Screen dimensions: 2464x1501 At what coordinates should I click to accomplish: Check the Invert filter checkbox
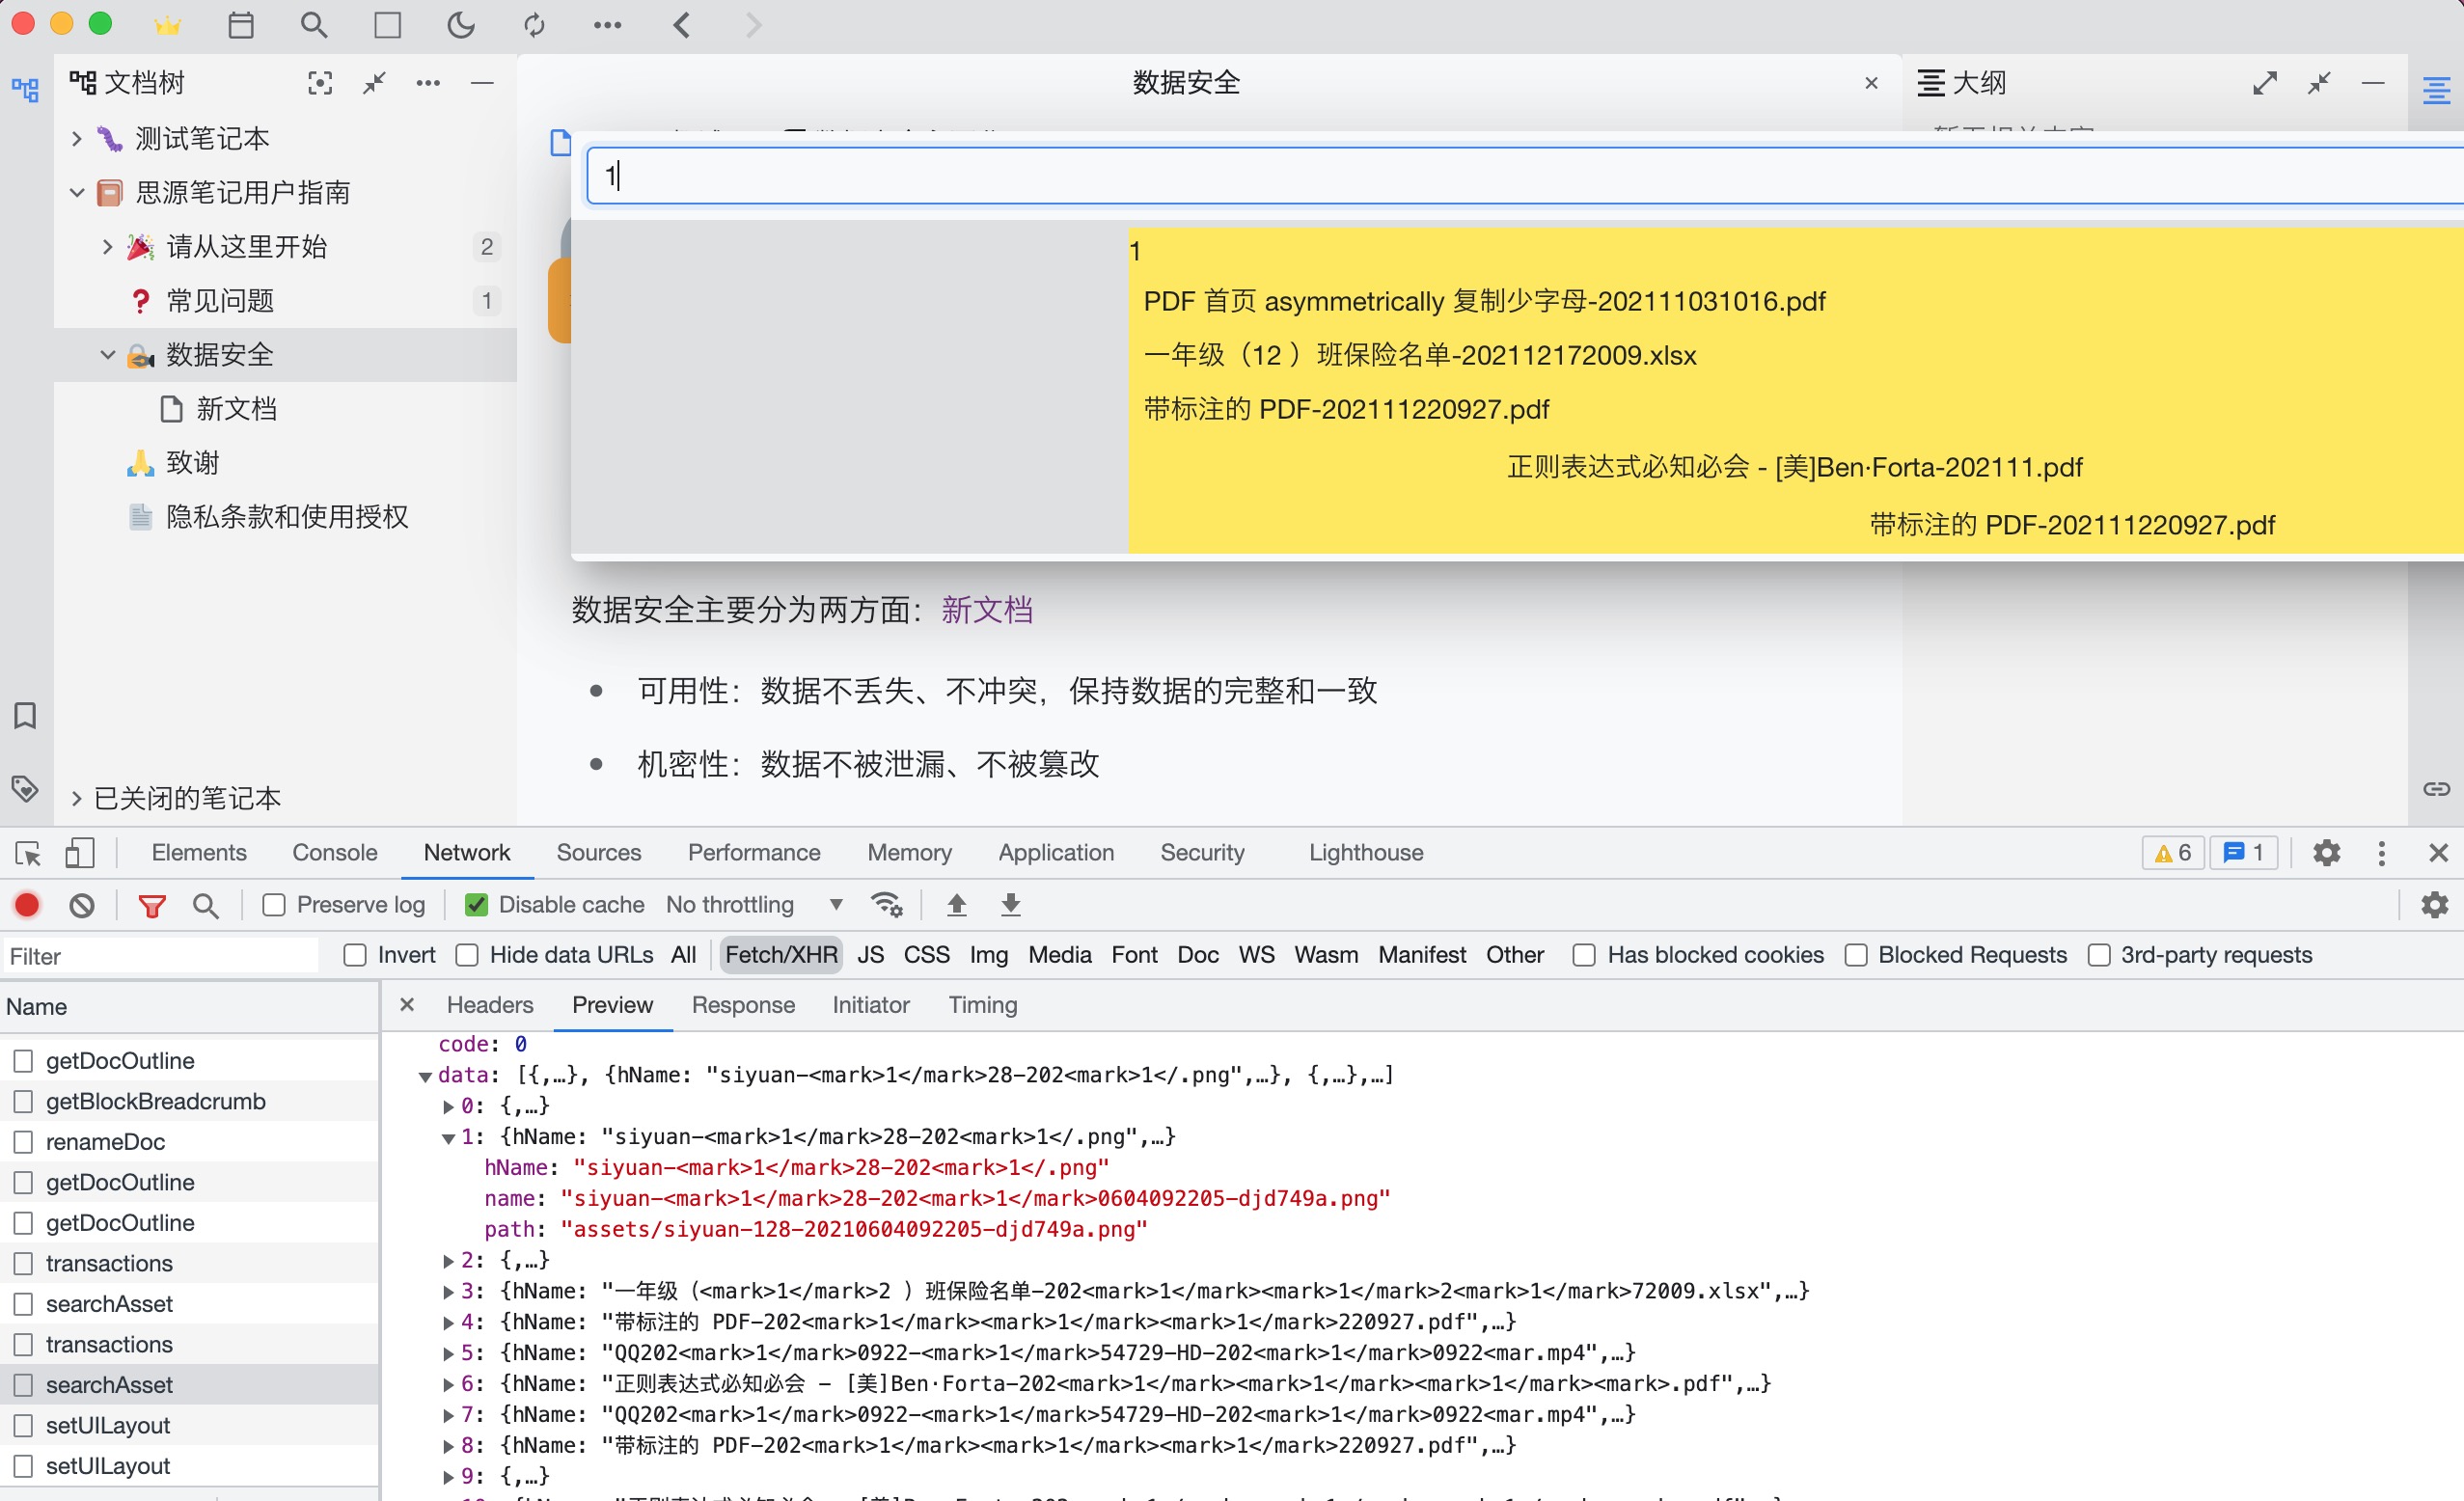tap(355, 955)
